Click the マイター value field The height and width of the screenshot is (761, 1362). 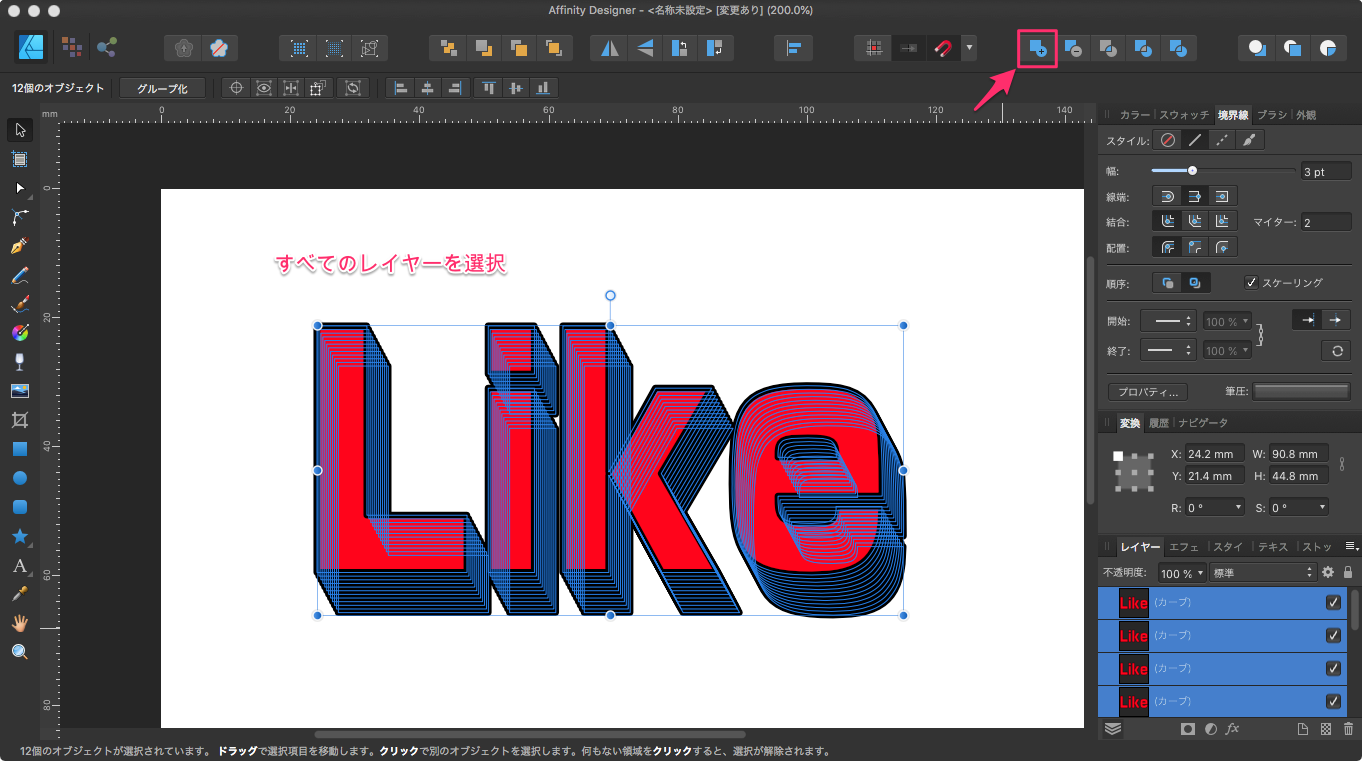coord(1326,222)
